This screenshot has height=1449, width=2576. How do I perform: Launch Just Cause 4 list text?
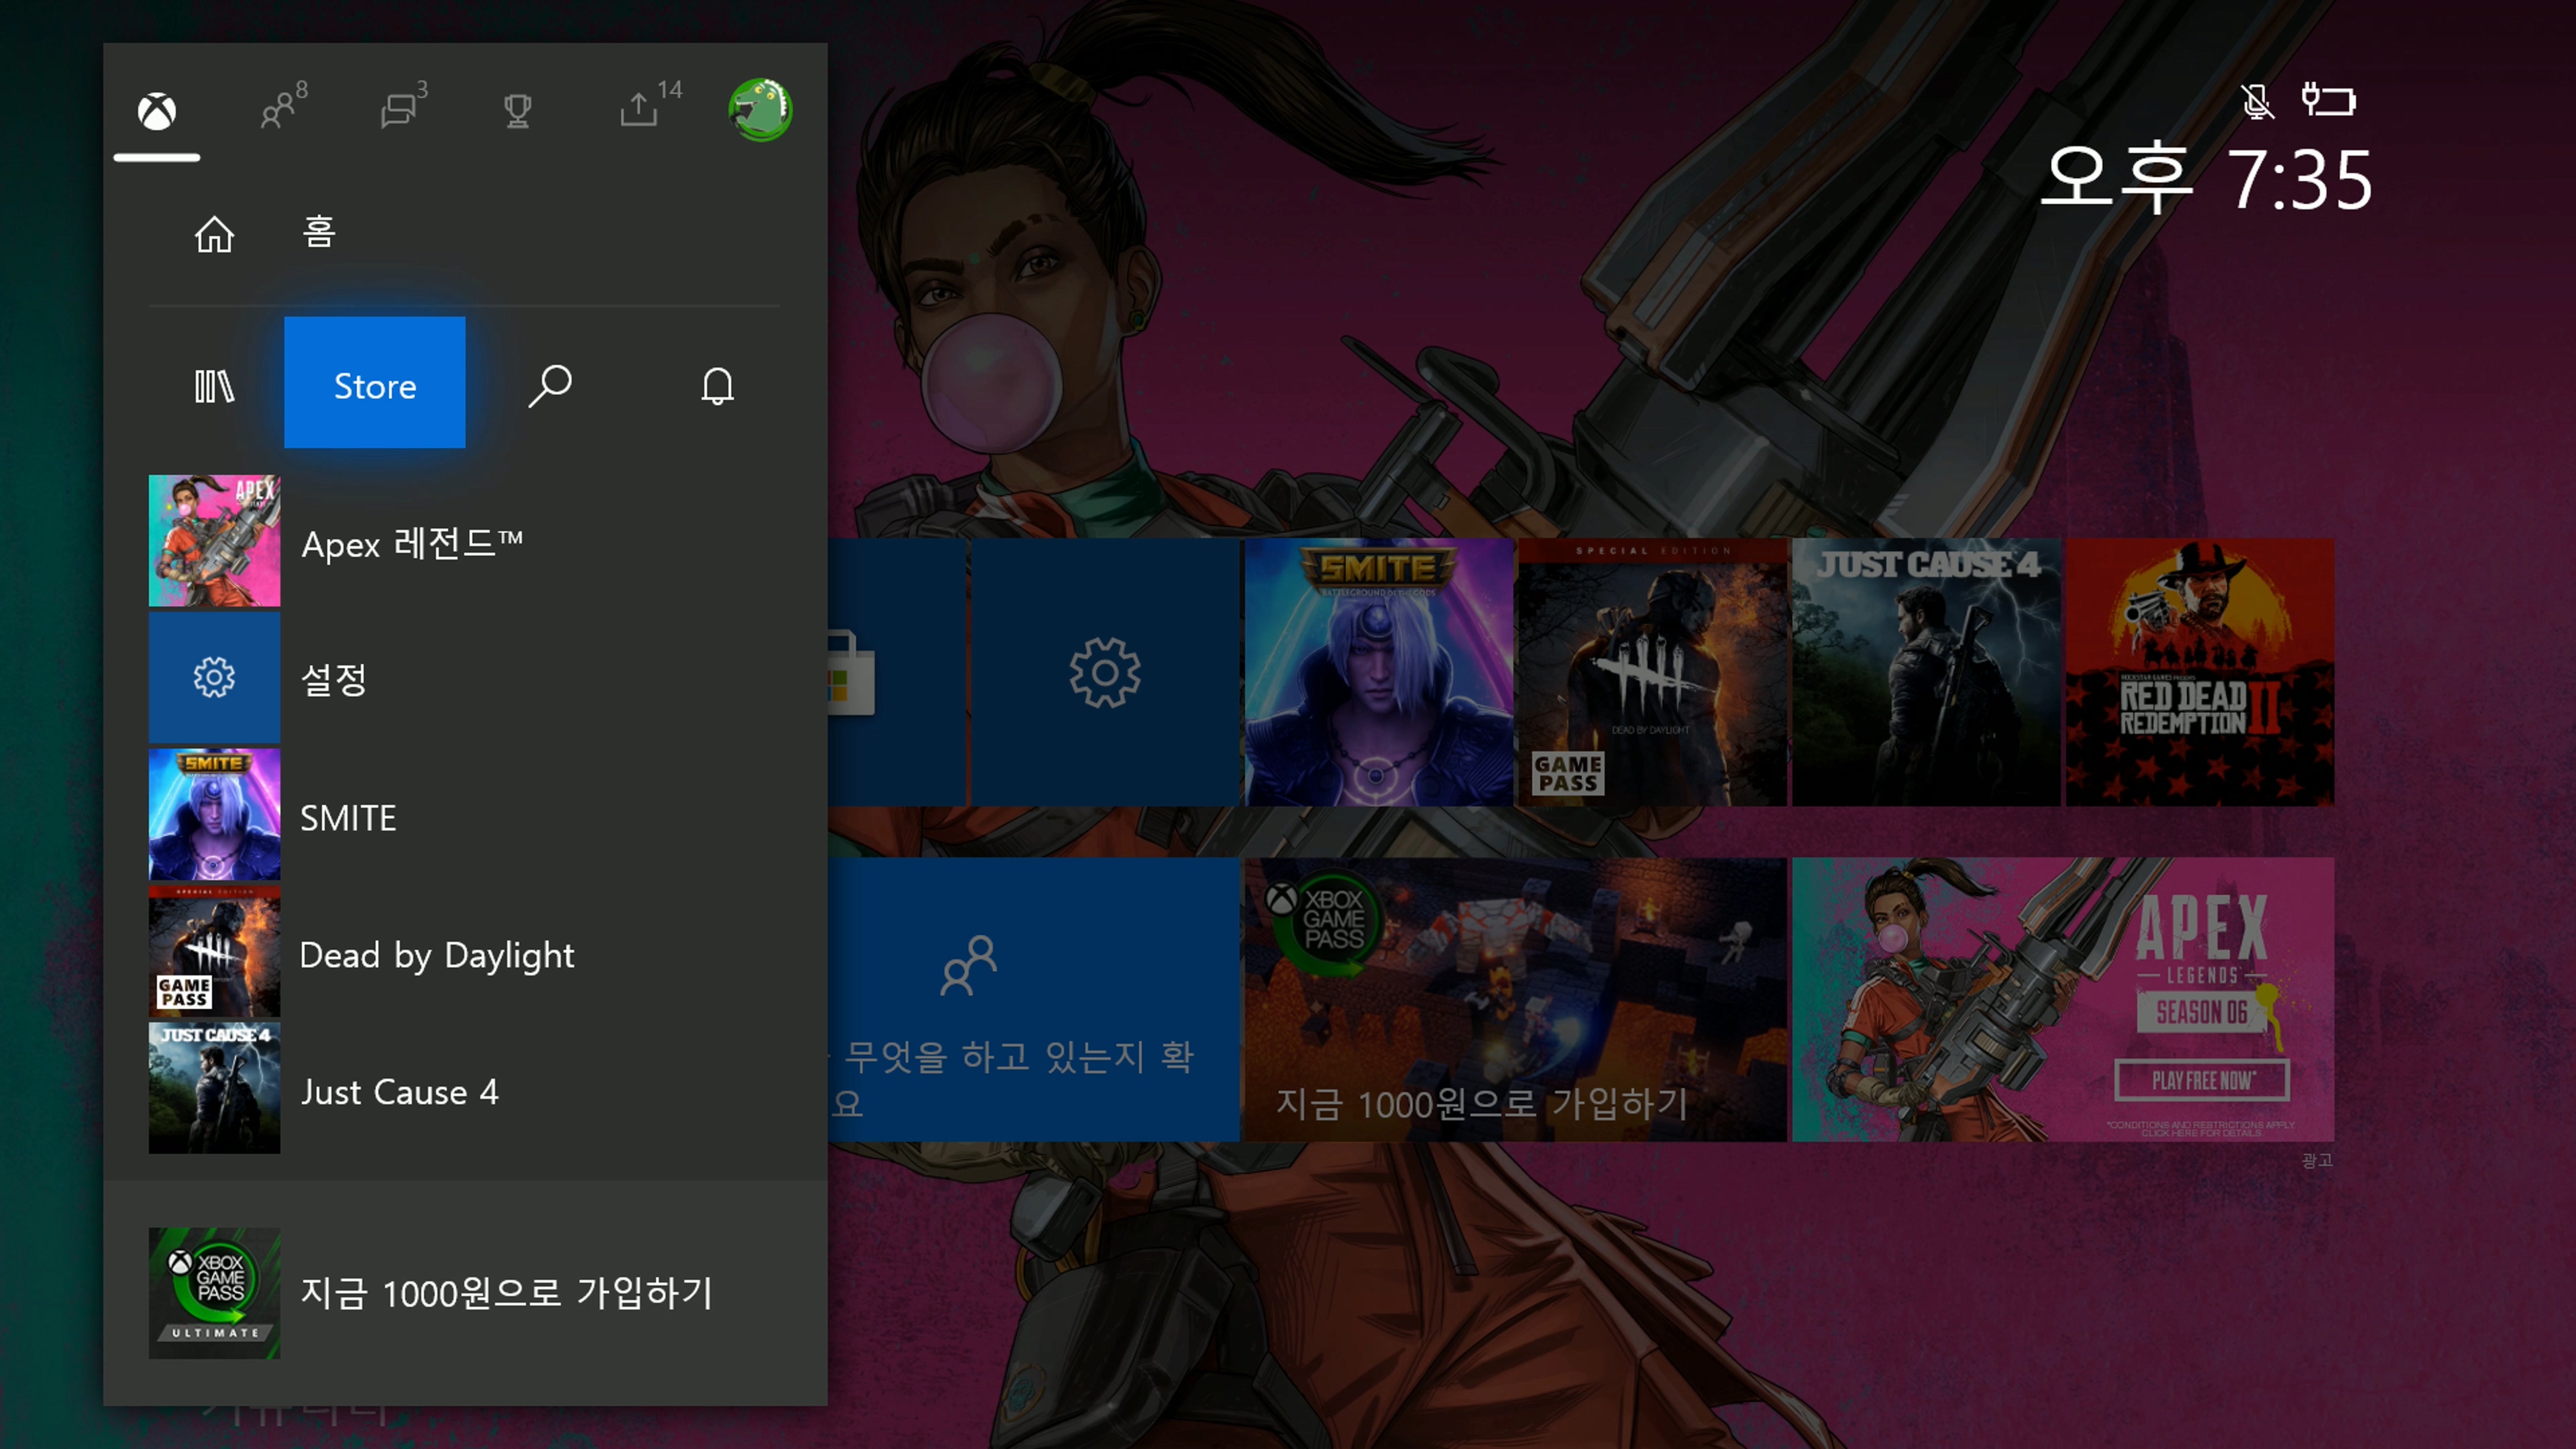pos(399,1092)
